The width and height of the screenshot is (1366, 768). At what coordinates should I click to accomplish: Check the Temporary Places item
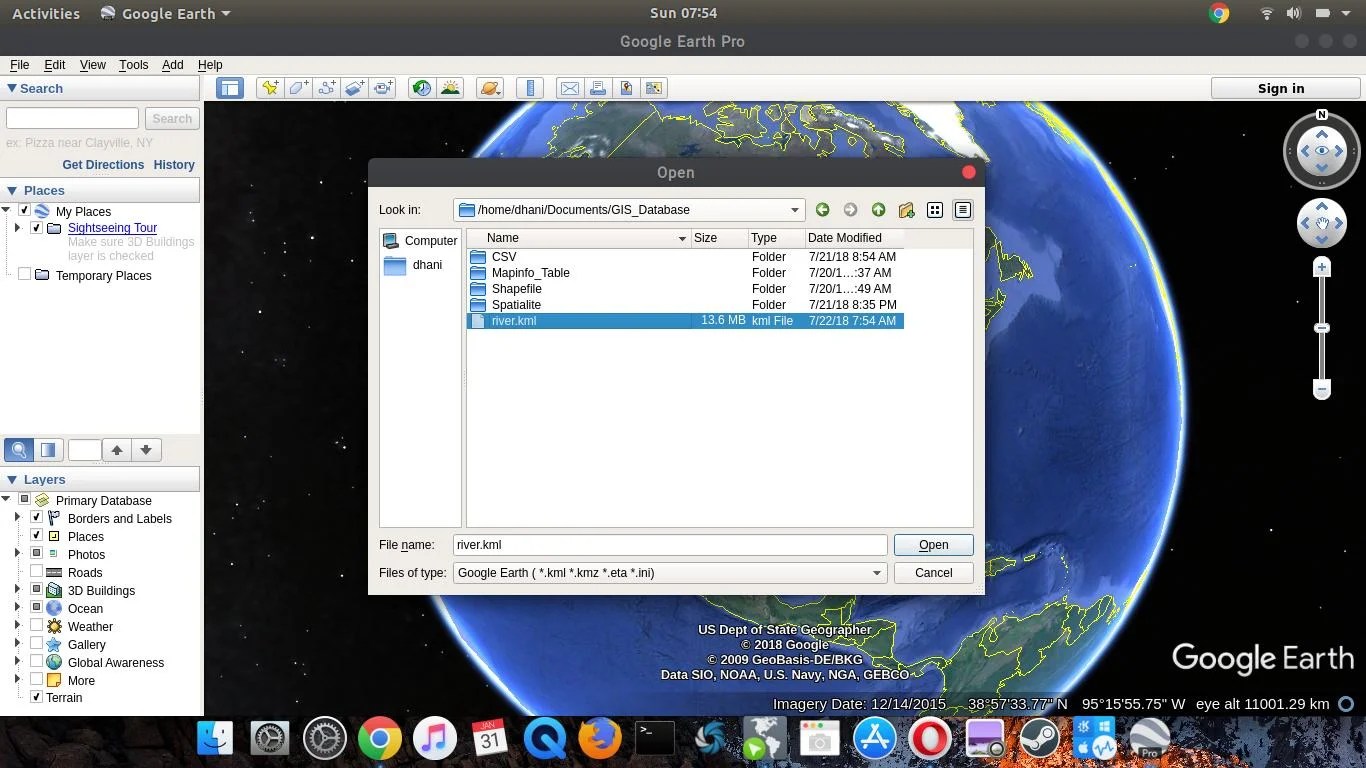[x=26, y=275]
